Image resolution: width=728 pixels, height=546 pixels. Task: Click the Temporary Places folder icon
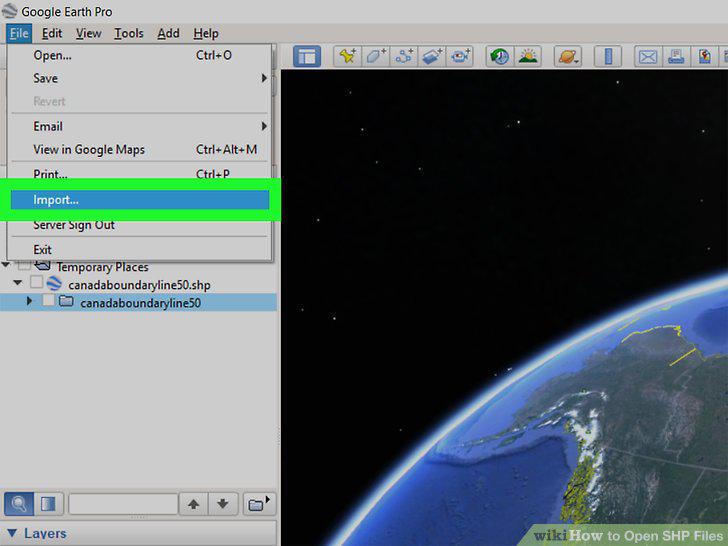pyautogui.click(x=43, y=266)
